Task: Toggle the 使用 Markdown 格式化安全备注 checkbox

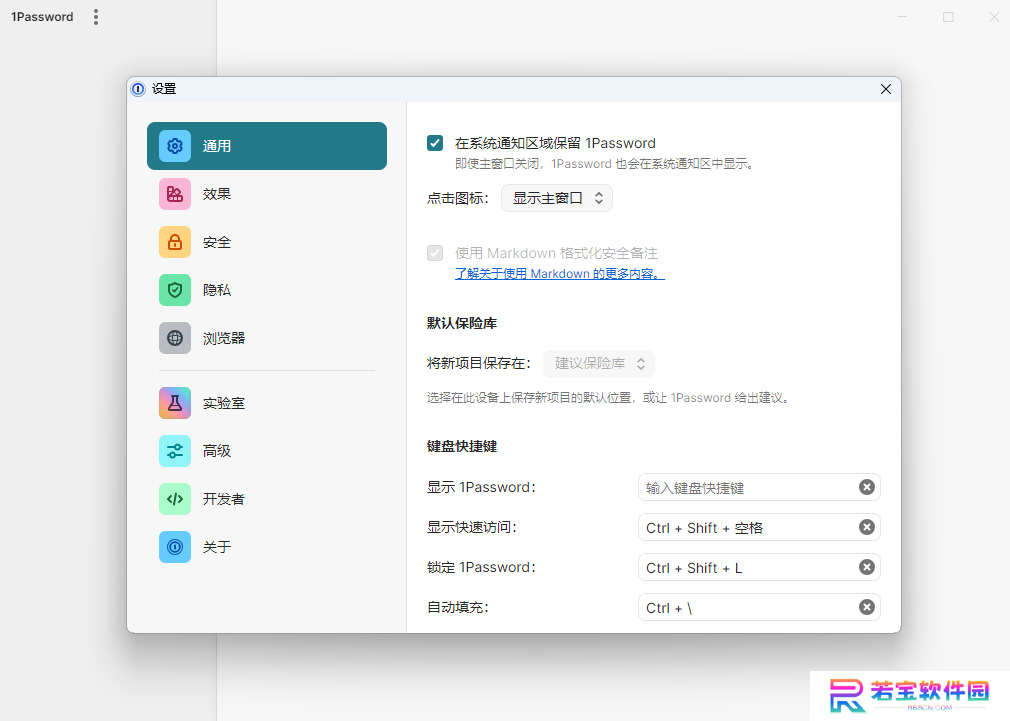Action: click(x=435, y=253)
